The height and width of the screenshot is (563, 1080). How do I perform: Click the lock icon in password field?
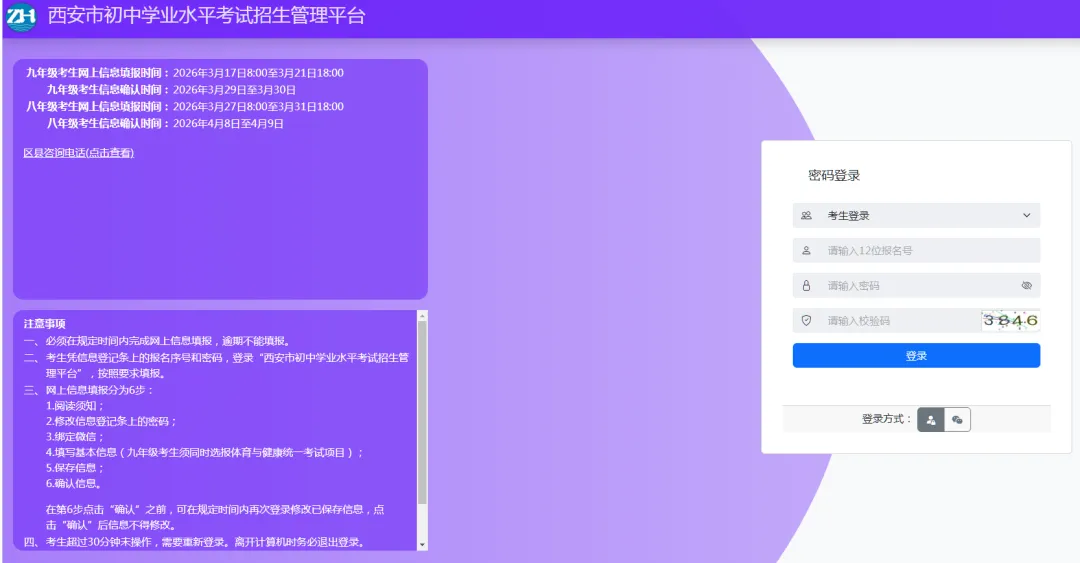(x=806, y=285)
